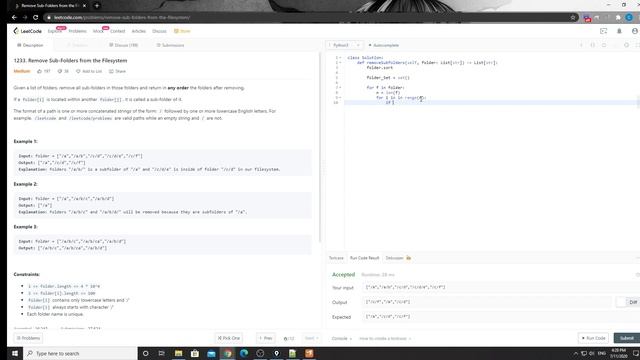The width and height of the screenshot is (640, 360).
Task: Toggle the Diff switch
Action: coord(621,302)
